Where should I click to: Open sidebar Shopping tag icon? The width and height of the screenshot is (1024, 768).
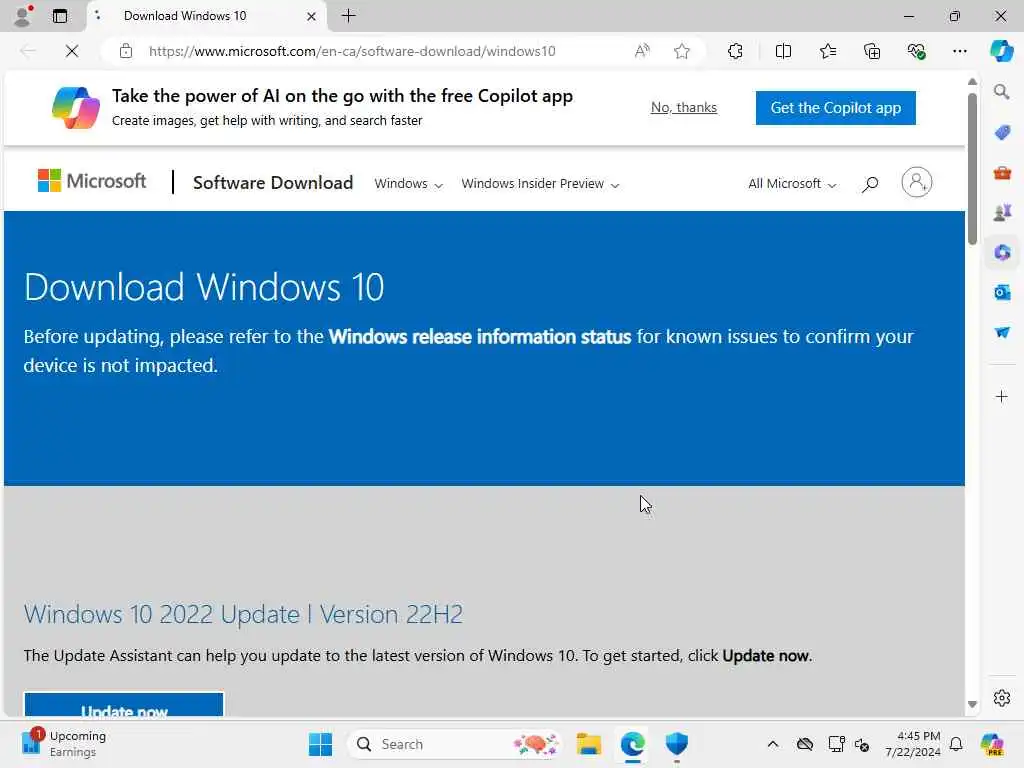1002,133
